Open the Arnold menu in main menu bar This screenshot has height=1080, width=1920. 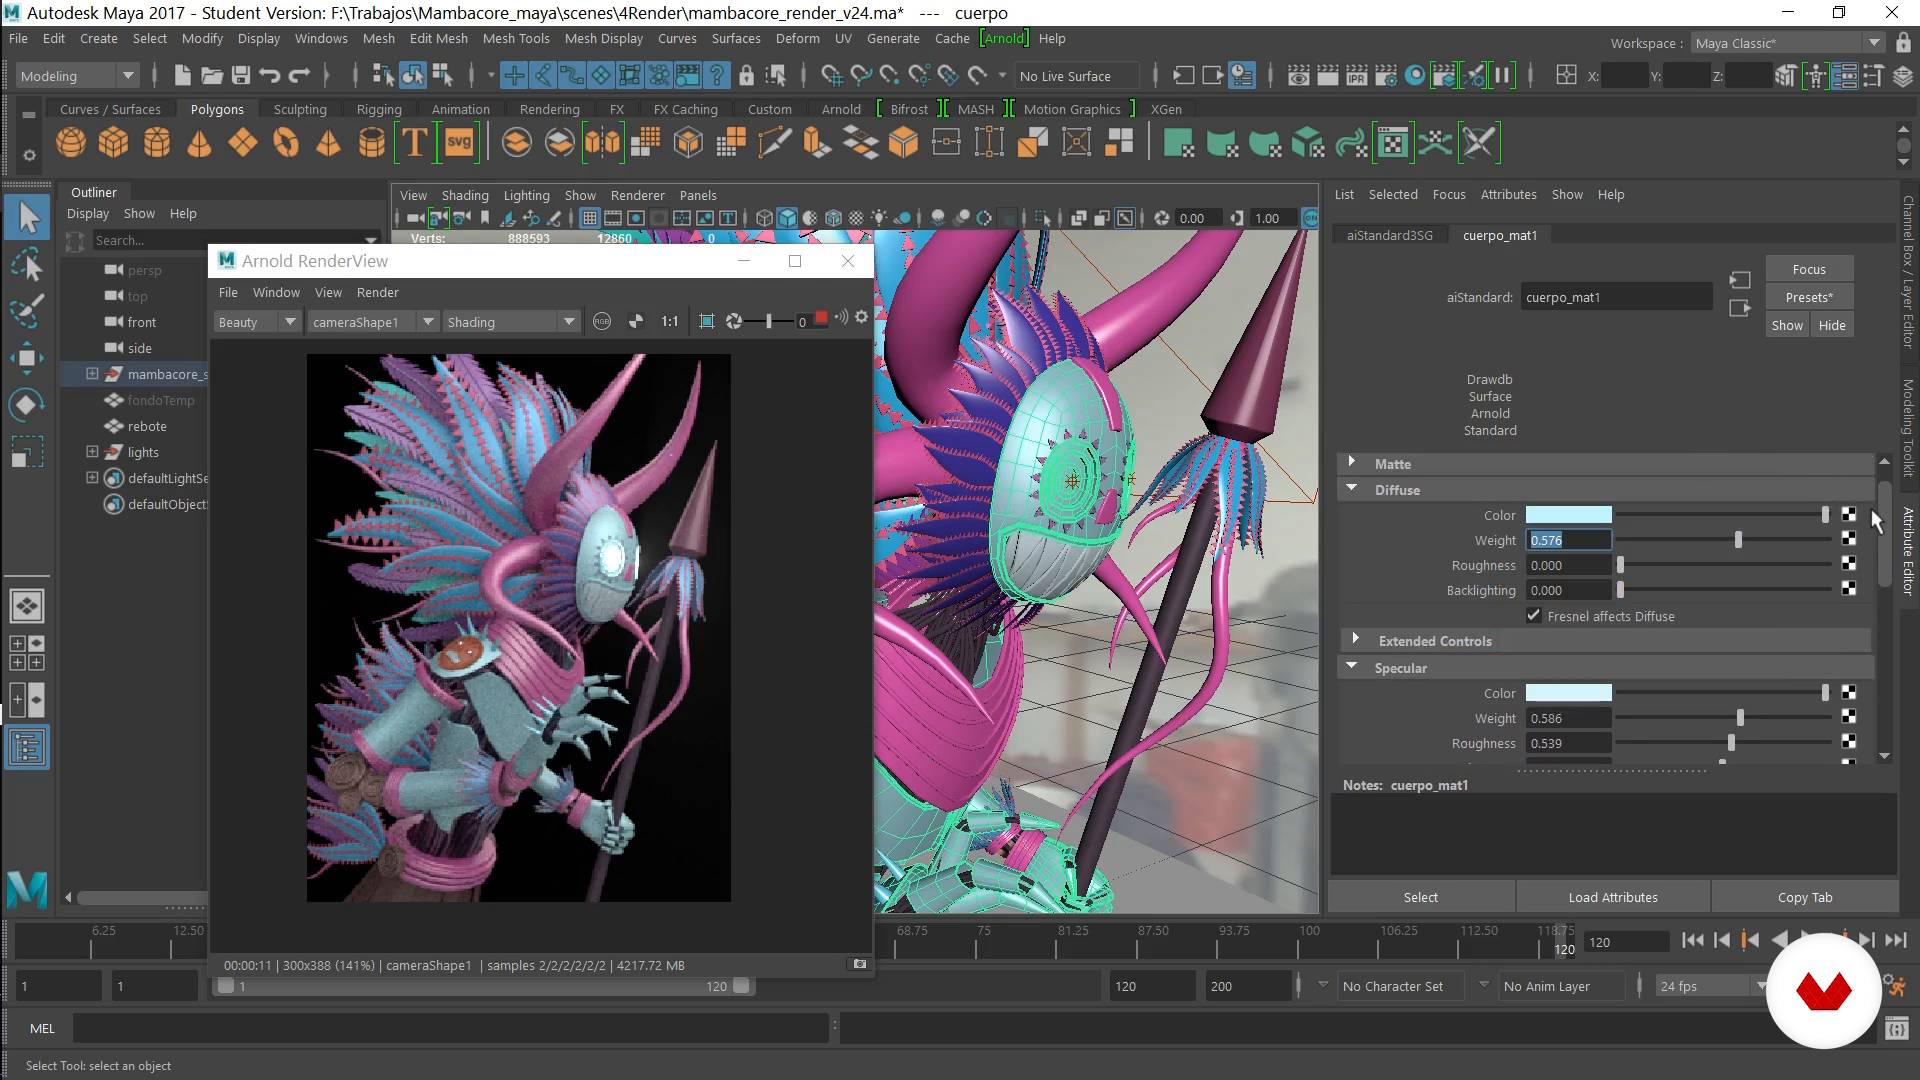tap(1003, 38)
